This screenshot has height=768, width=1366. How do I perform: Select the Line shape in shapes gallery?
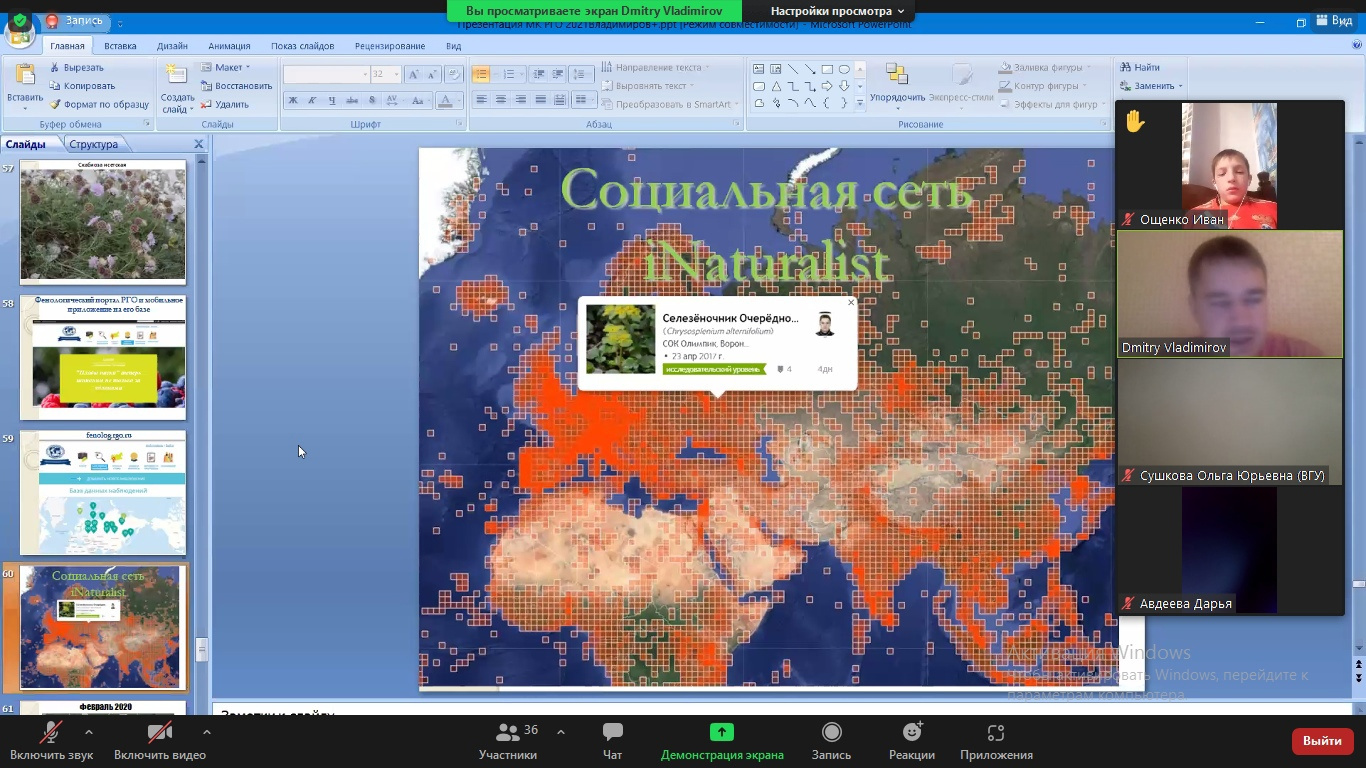(793, 69)
